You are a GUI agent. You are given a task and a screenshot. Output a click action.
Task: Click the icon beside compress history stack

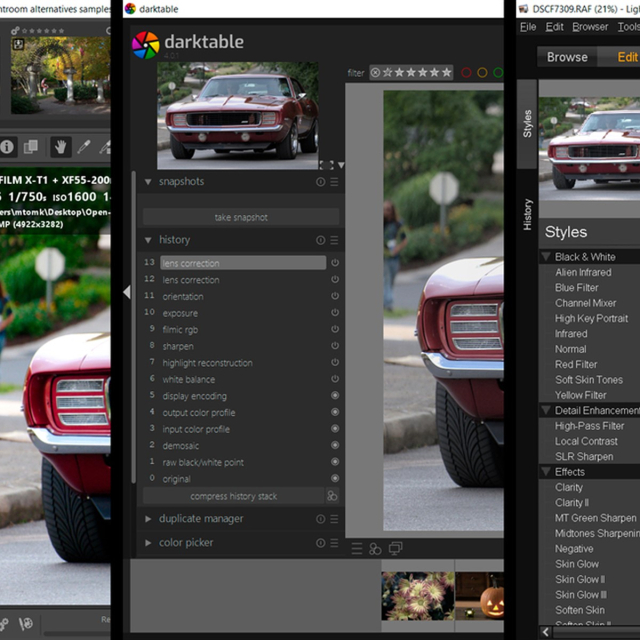tap(332, 496)
